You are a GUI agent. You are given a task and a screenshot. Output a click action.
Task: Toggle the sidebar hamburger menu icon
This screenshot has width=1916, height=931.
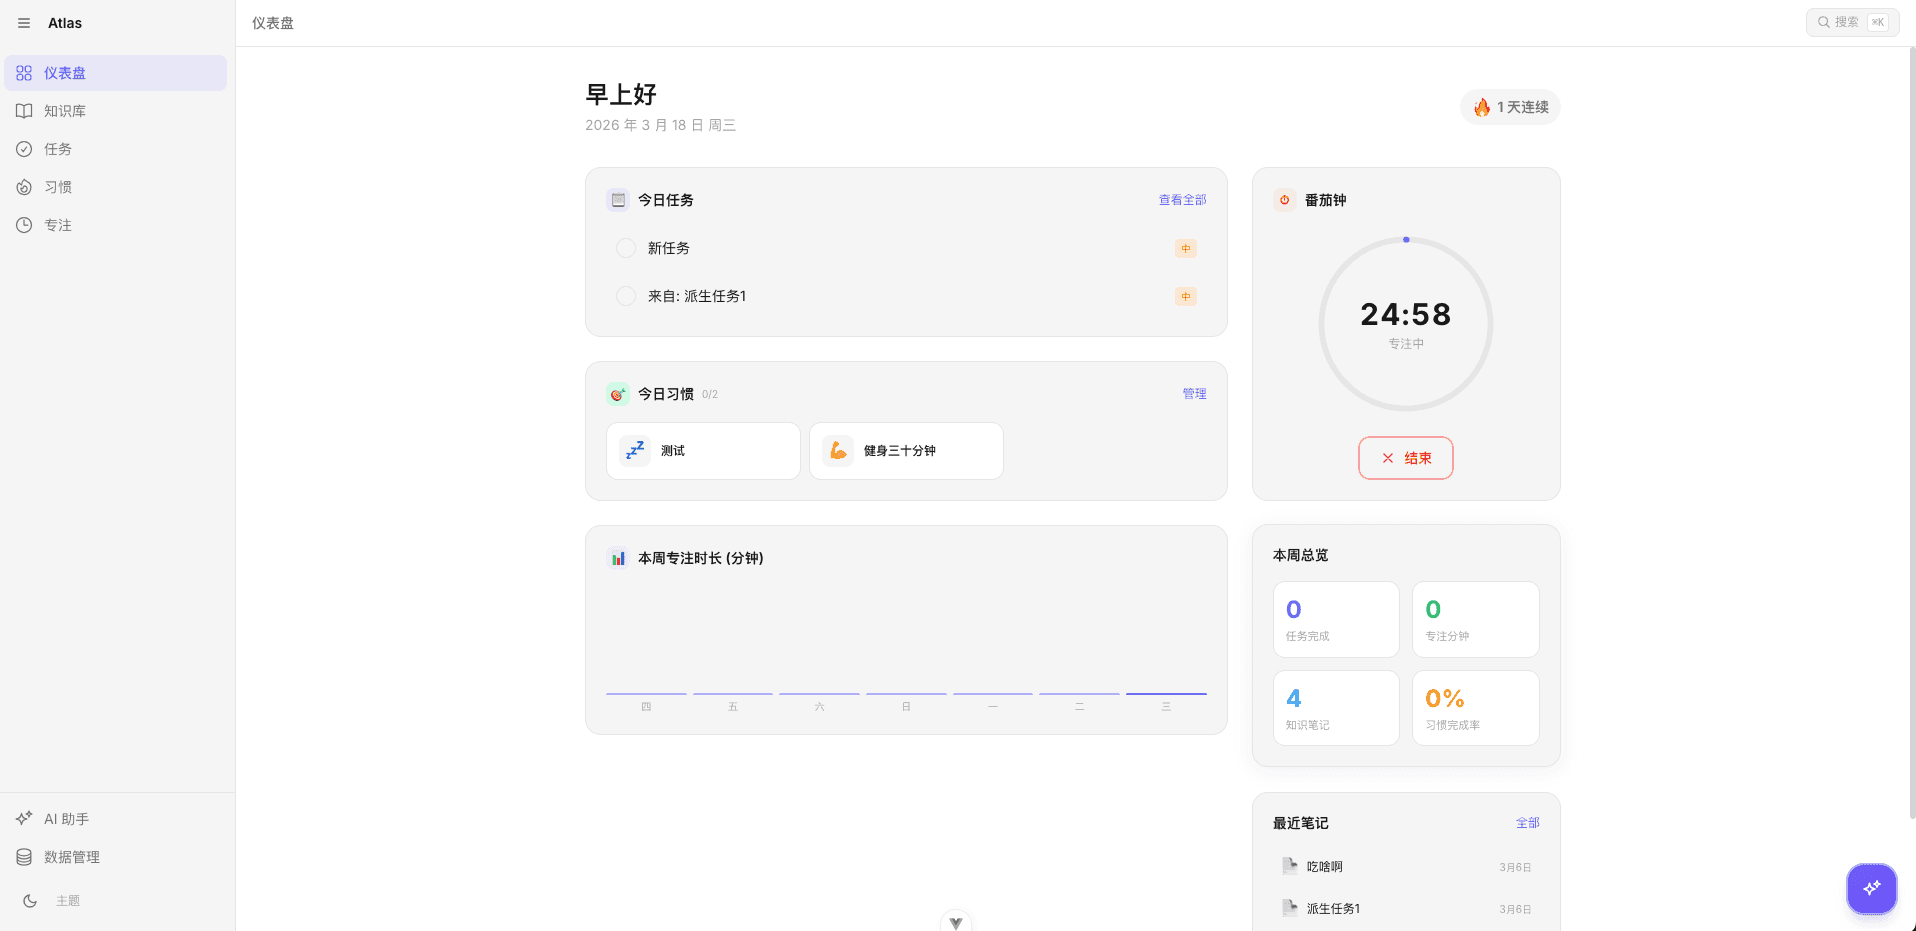(24, 23)
